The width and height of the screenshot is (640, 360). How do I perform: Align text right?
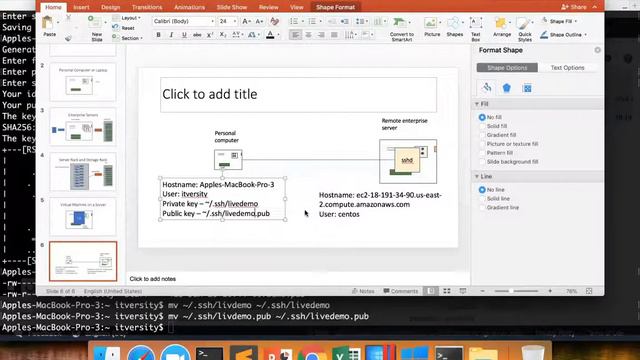point(321,35)
